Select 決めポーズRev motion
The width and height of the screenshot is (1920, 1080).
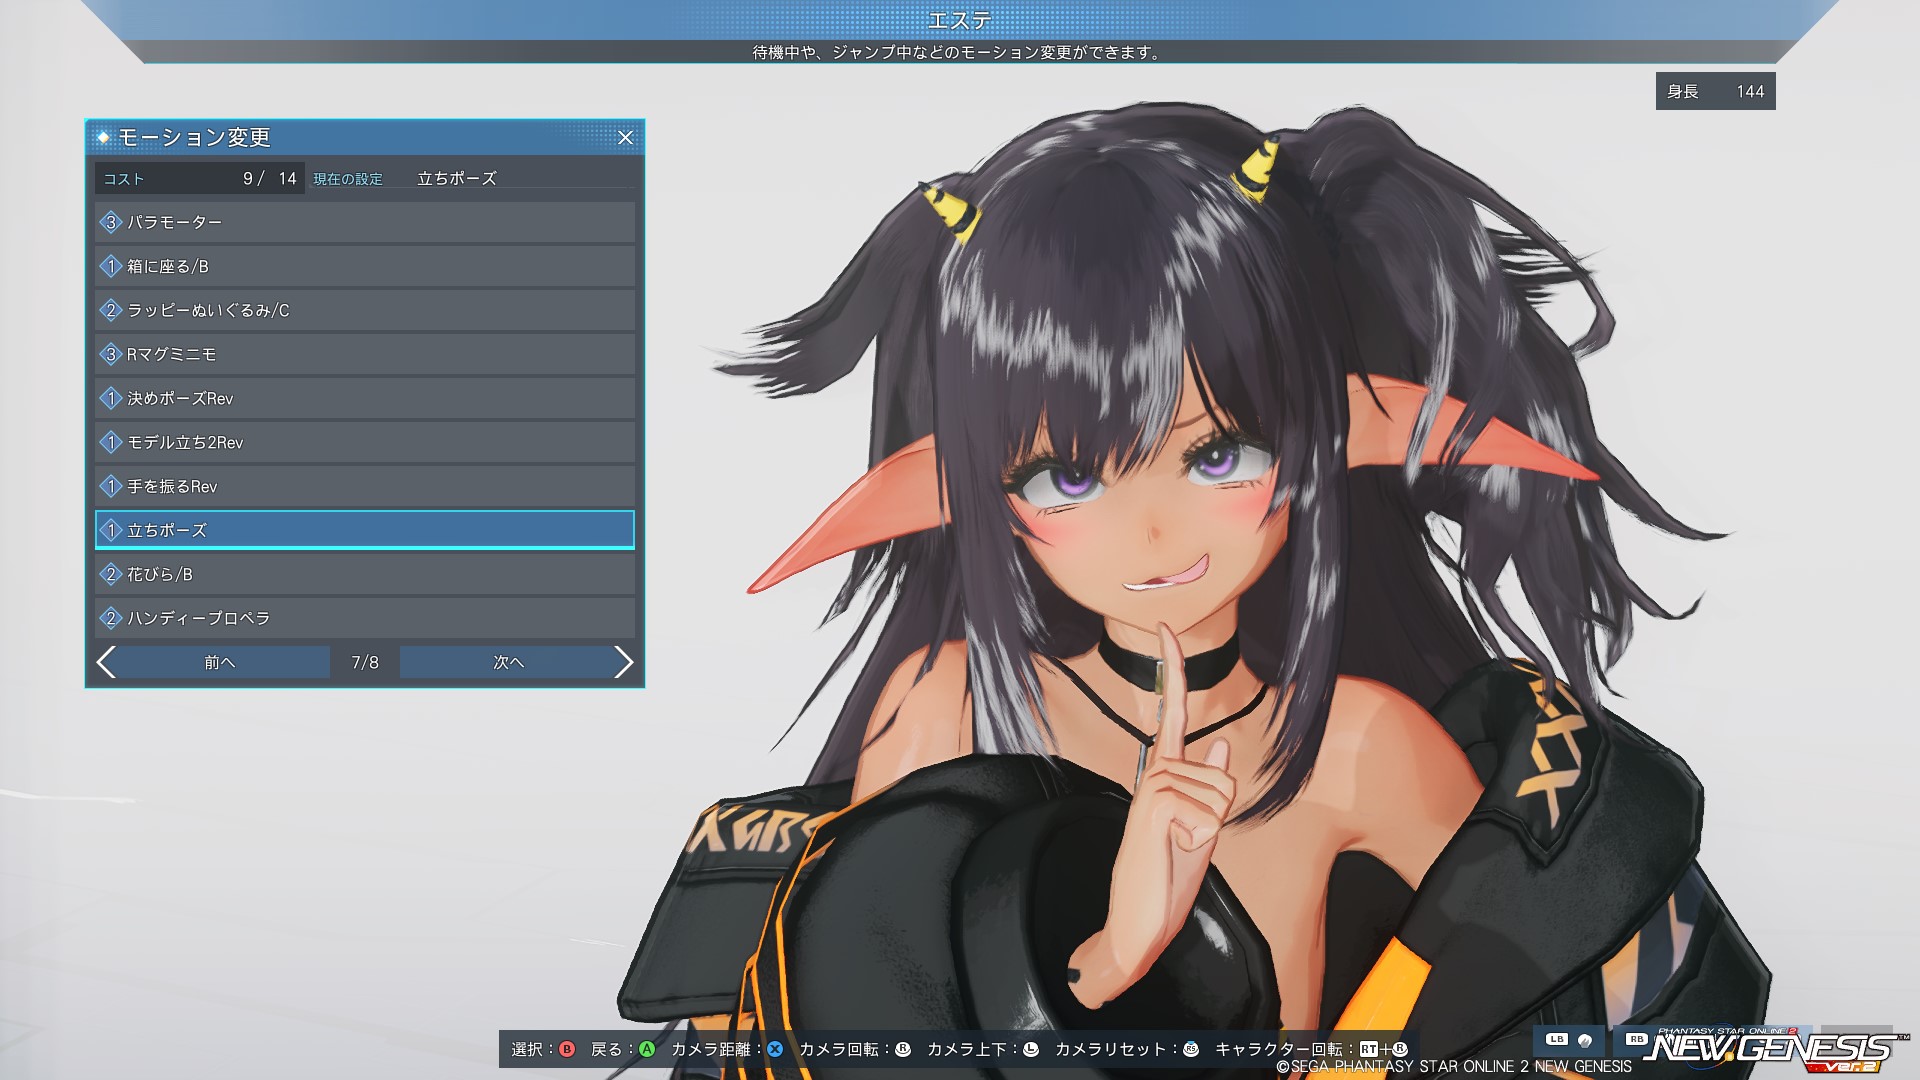[365, 398]
